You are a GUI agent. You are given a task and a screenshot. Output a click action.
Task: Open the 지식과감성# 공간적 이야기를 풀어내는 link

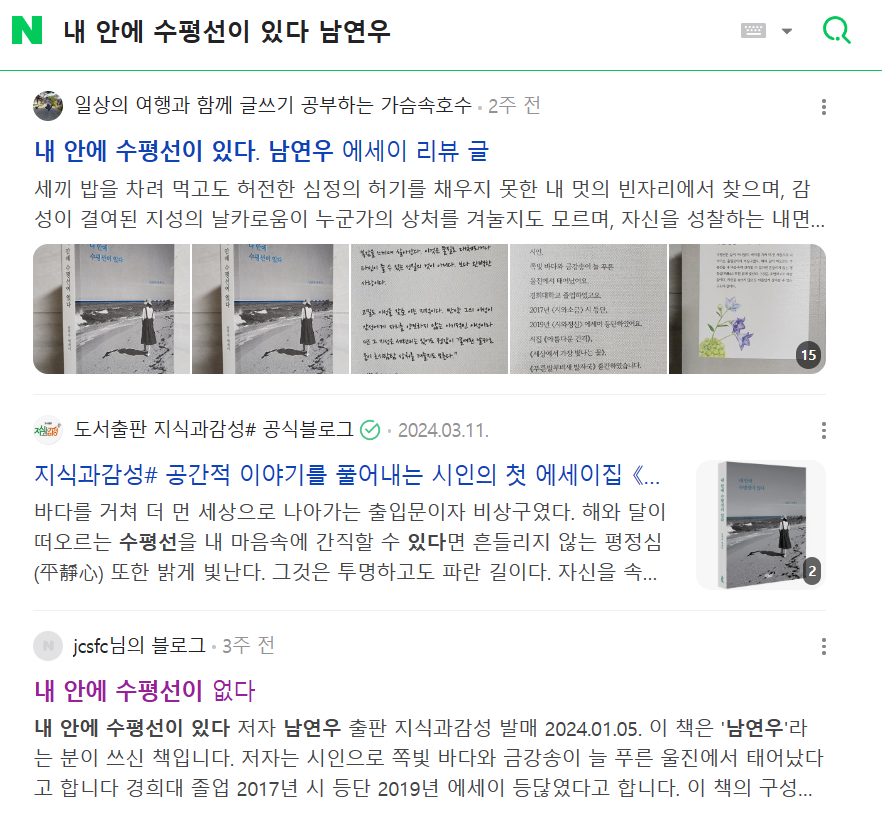pyautogui.click(x=347, y=475)
